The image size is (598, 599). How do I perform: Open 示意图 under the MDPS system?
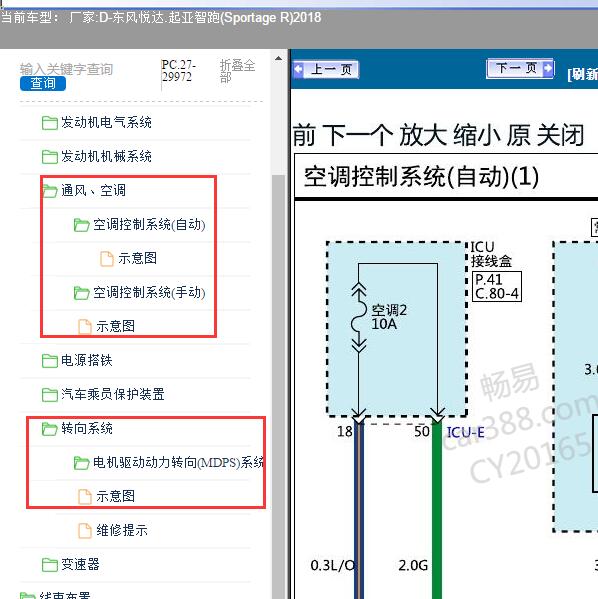(115, 496)
